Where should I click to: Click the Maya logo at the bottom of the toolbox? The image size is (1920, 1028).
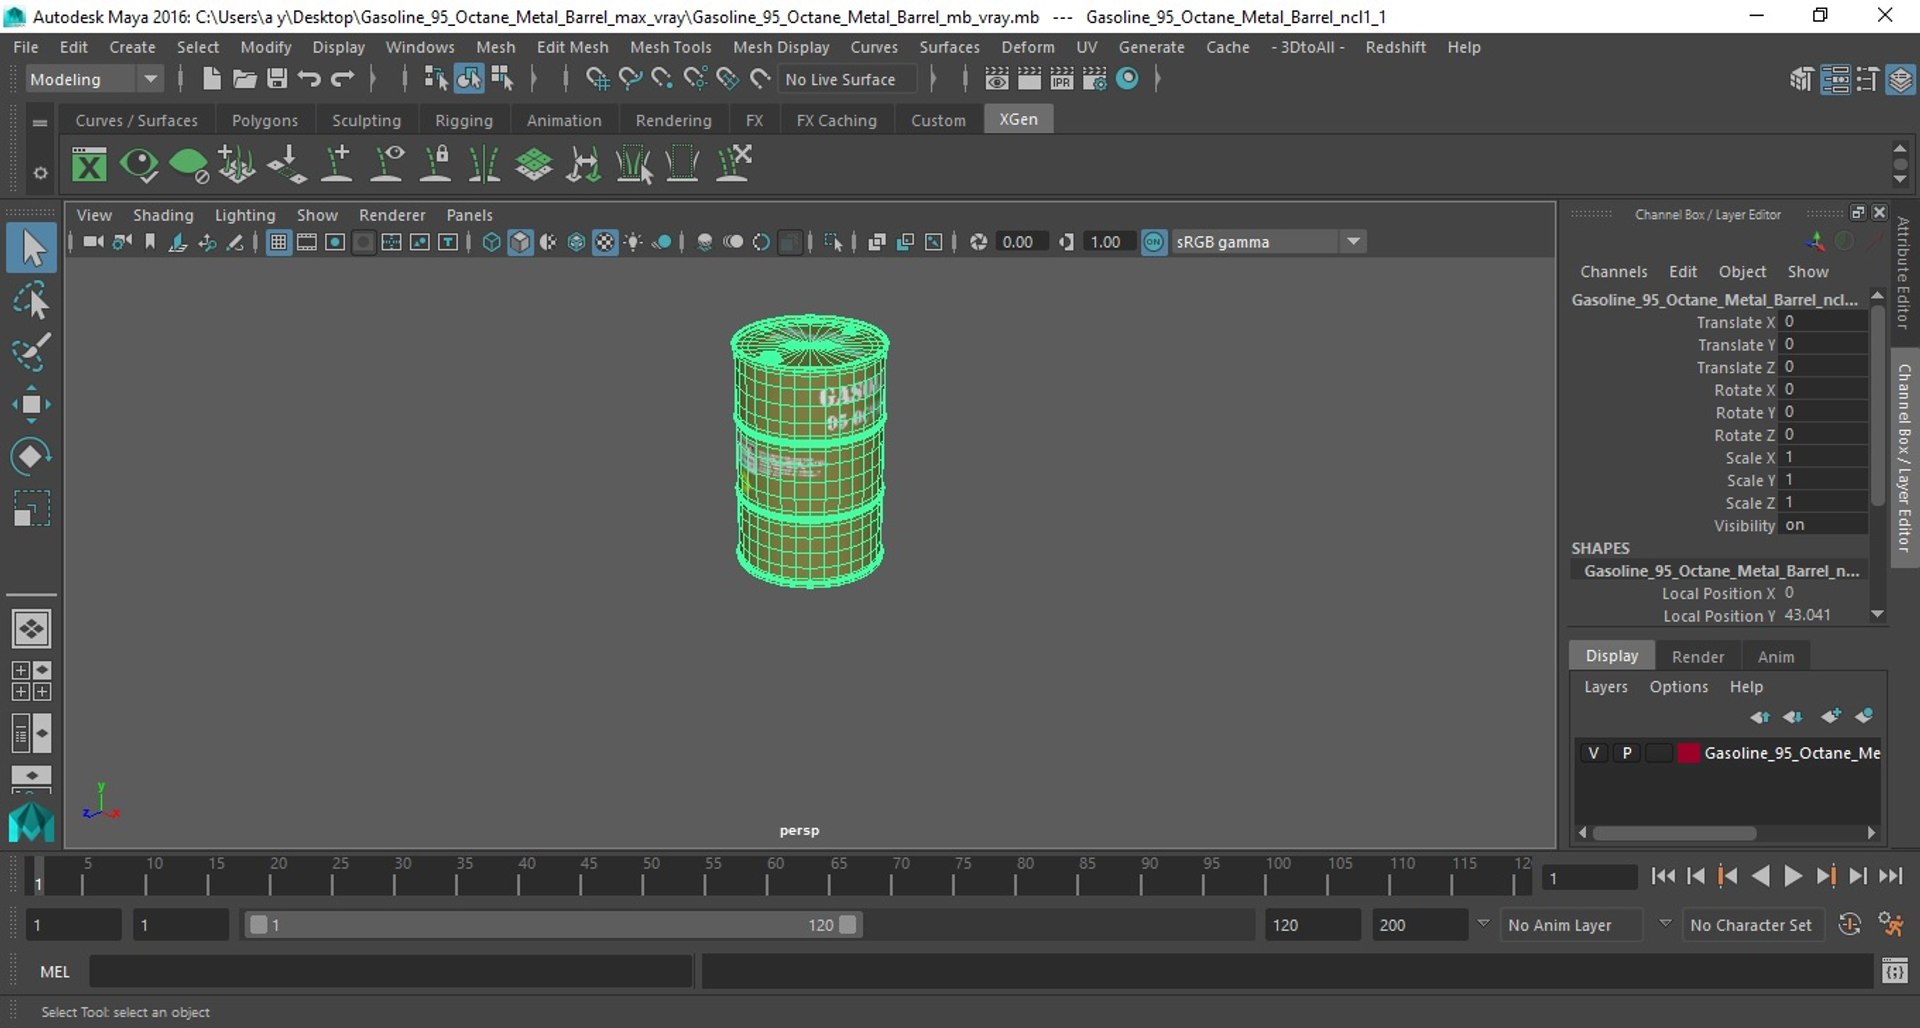[x=31, y=822]
